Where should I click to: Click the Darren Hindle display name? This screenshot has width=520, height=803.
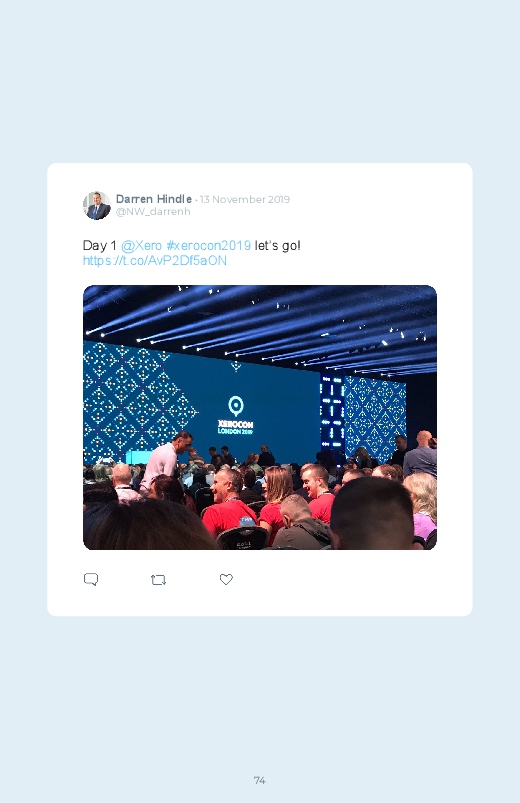154,199
